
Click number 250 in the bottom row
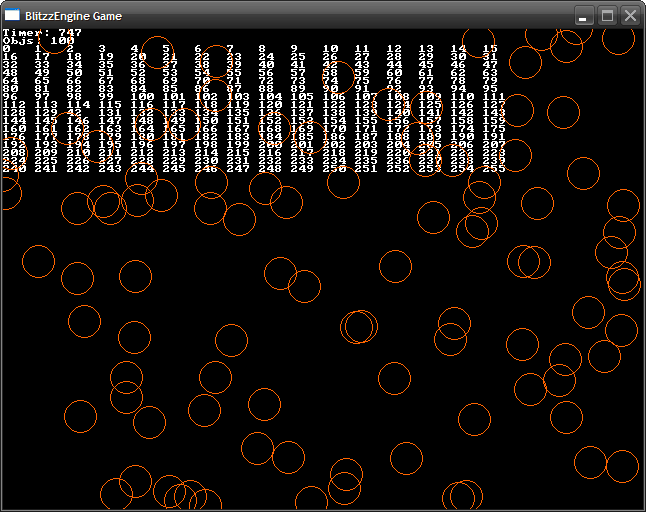(x=334, y=169)
